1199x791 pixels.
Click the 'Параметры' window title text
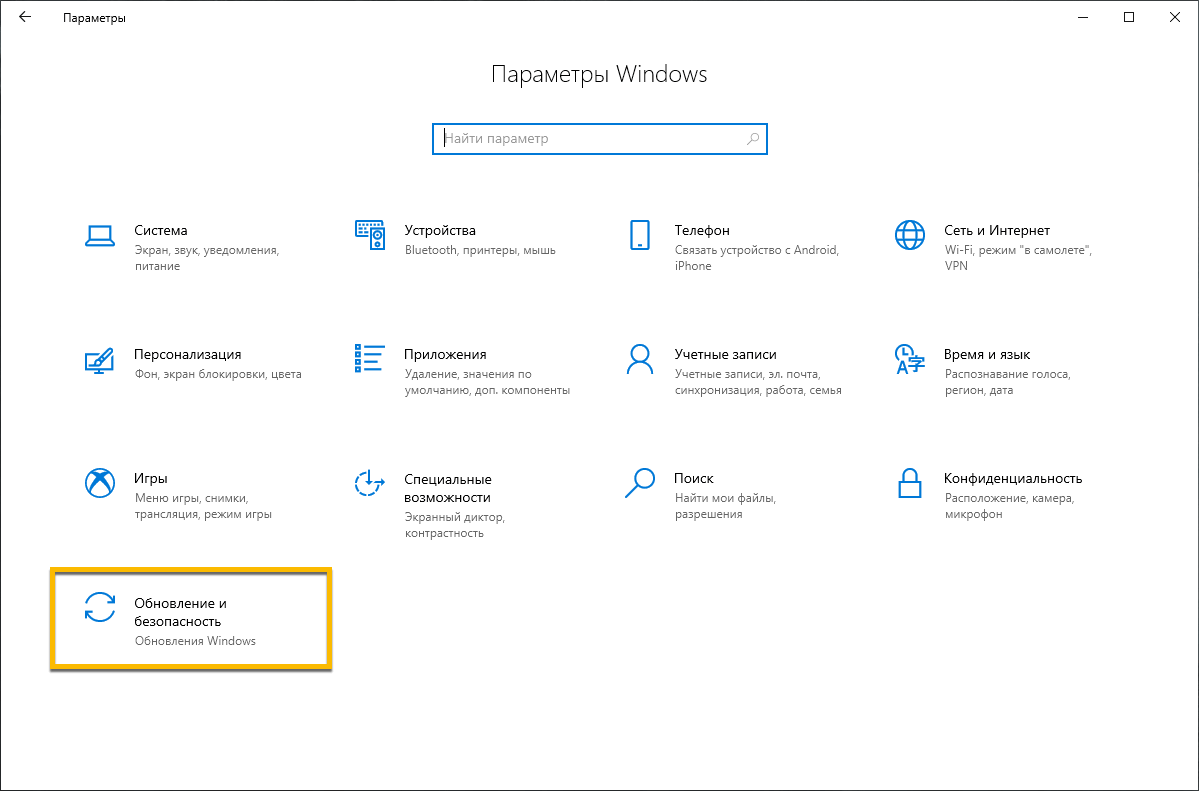point(94,18)
